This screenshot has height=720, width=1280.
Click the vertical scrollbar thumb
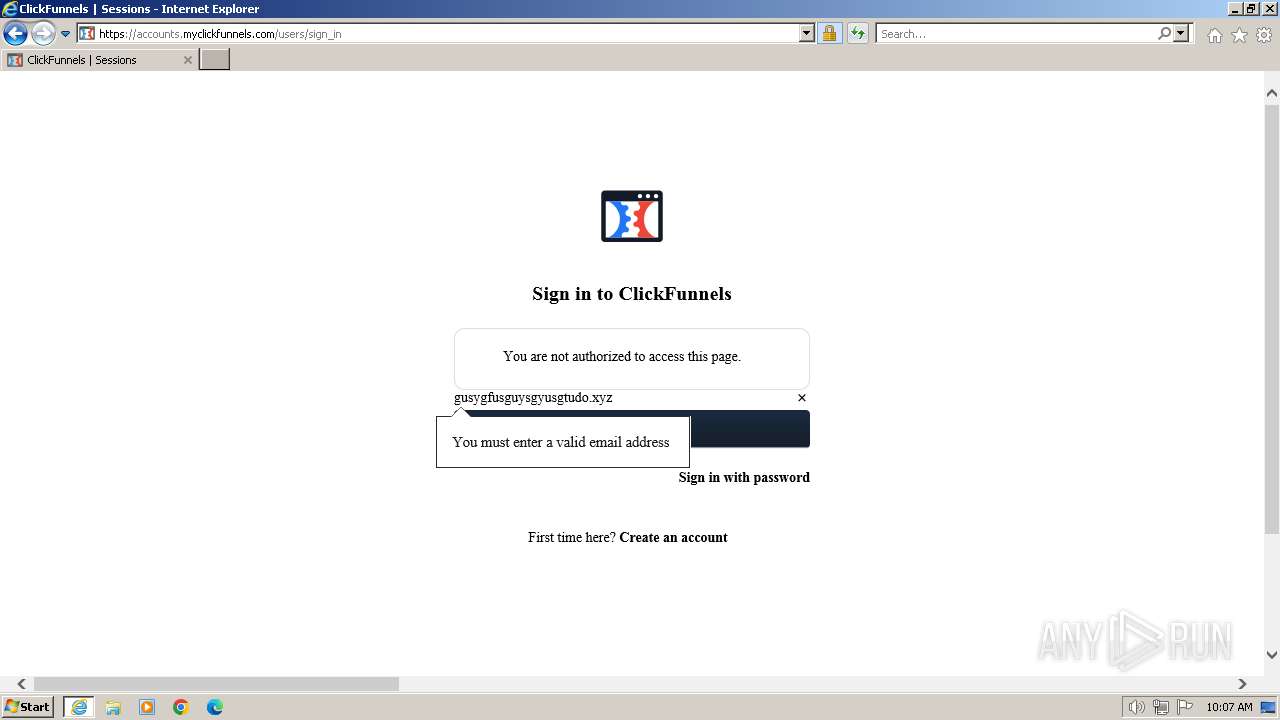coord(1272,319)
